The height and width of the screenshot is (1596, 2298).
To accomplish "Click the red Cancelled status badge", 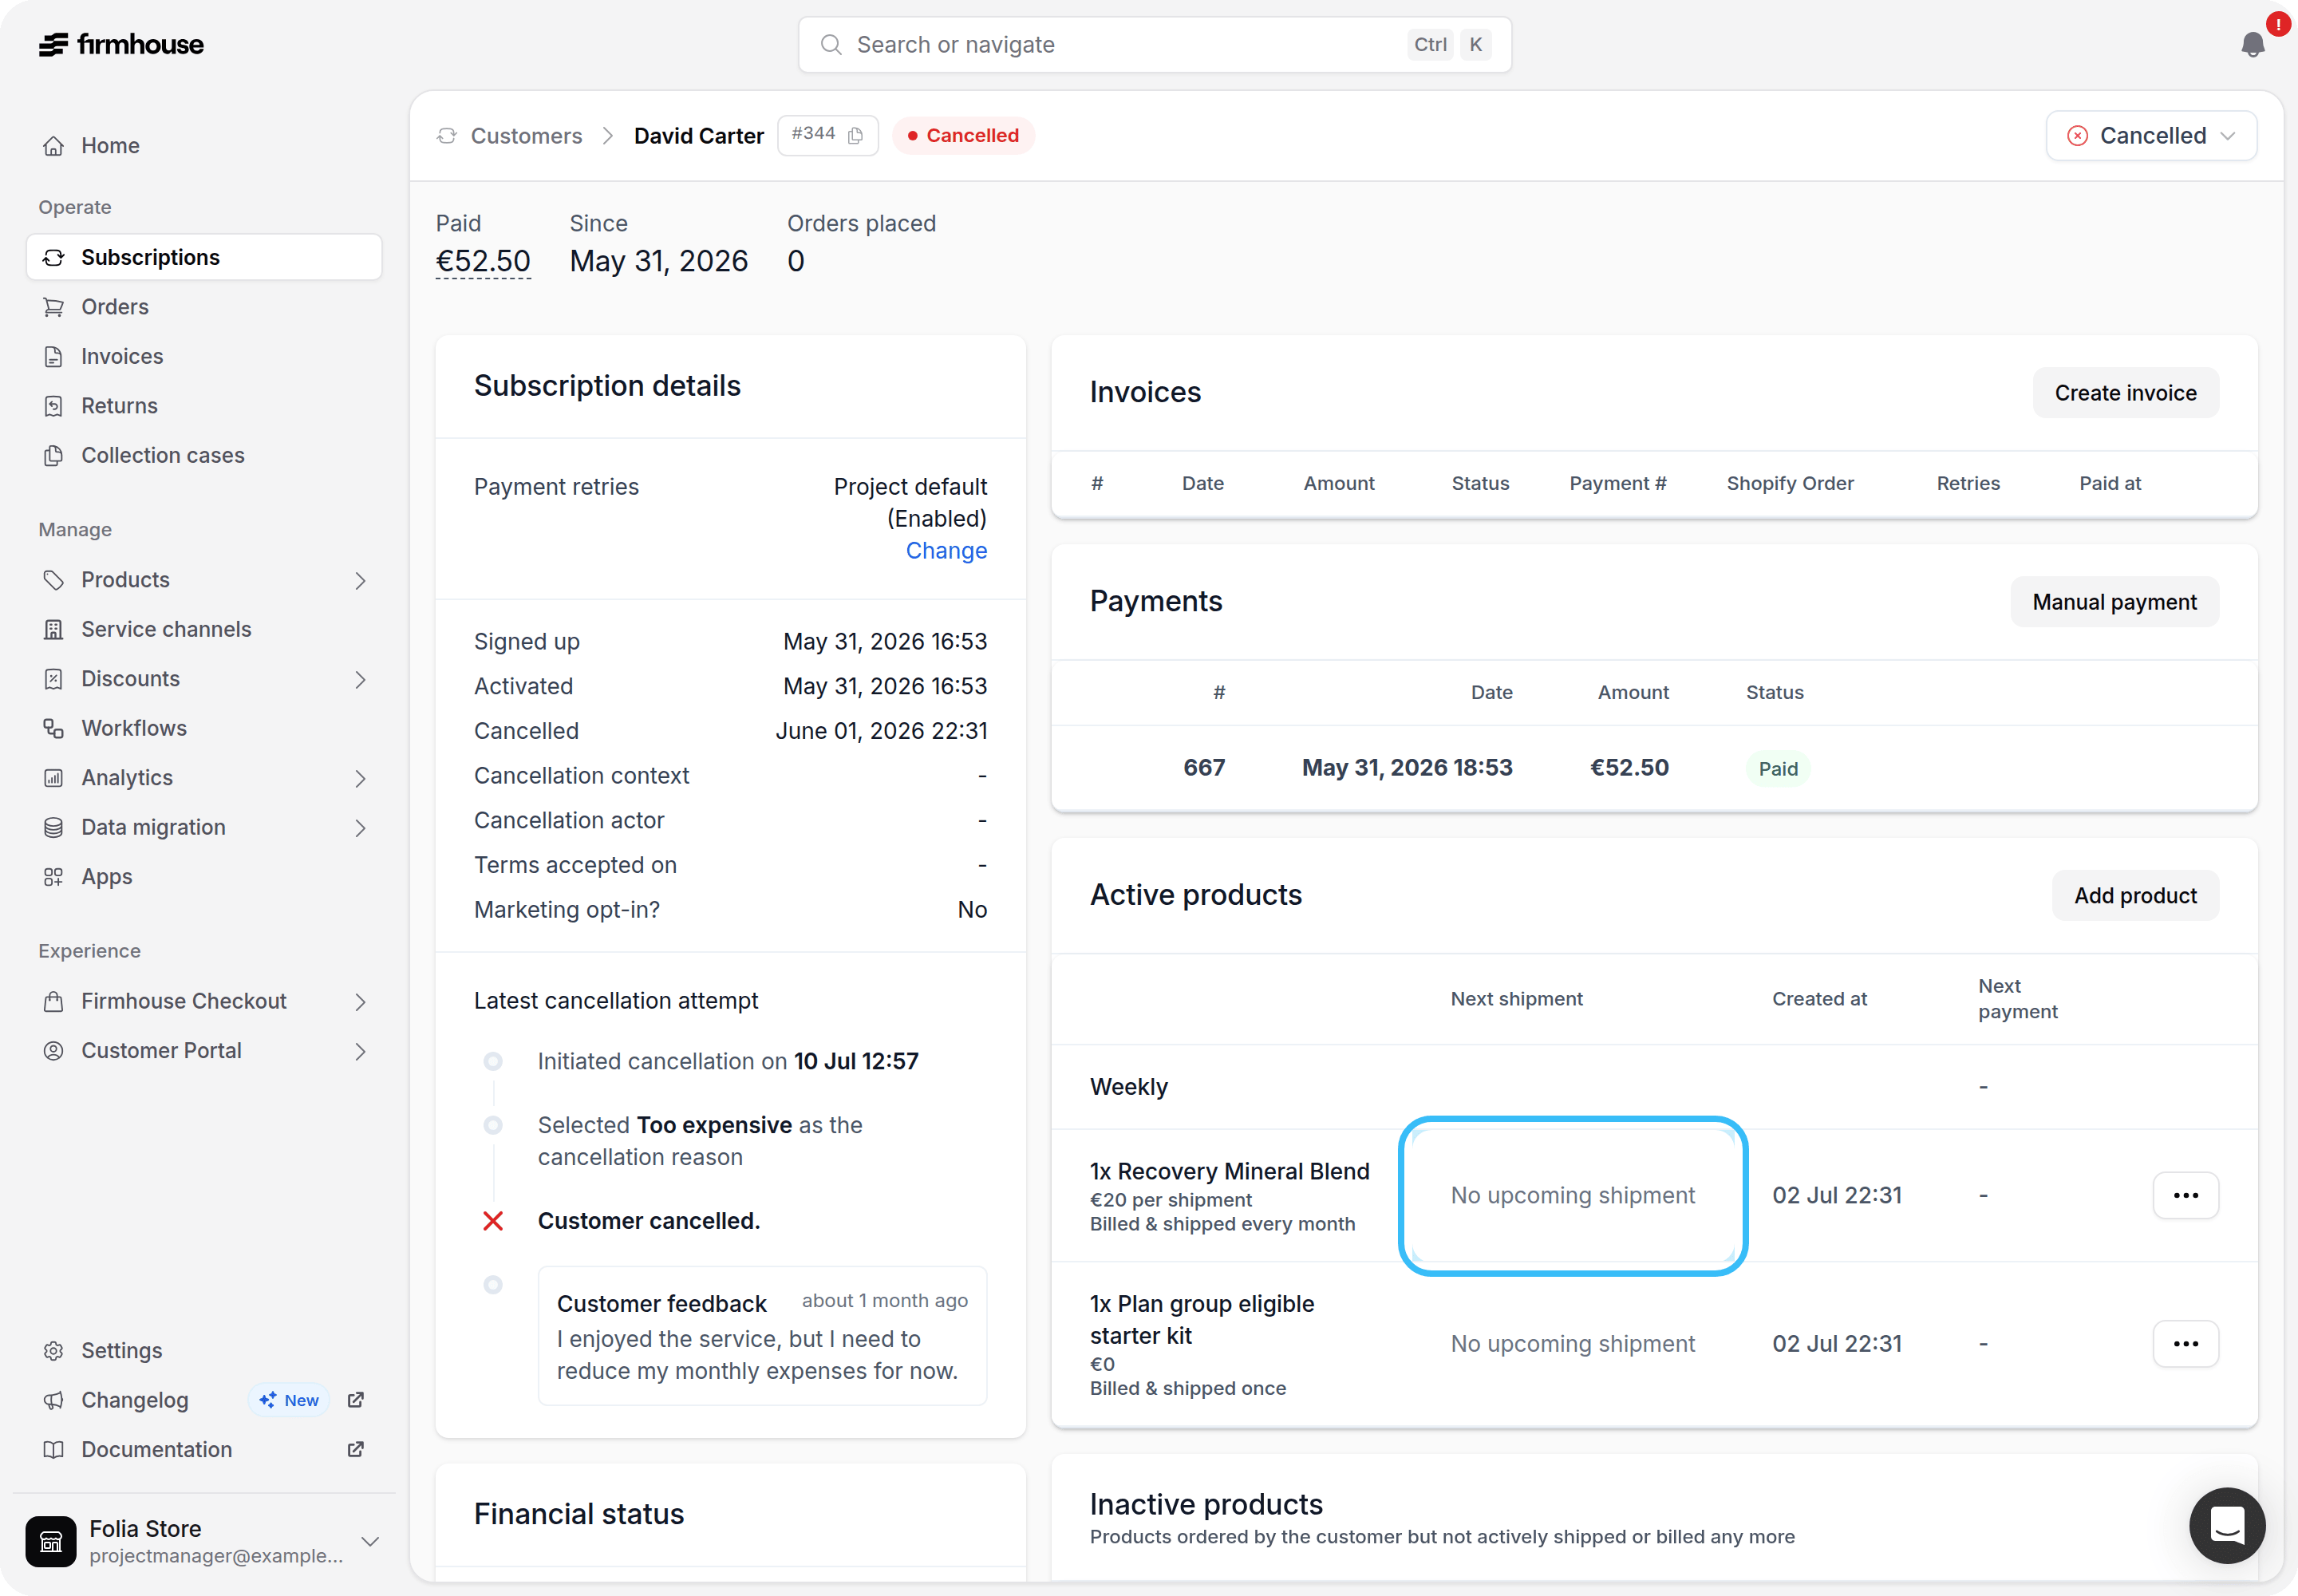I will coord(963,136).
